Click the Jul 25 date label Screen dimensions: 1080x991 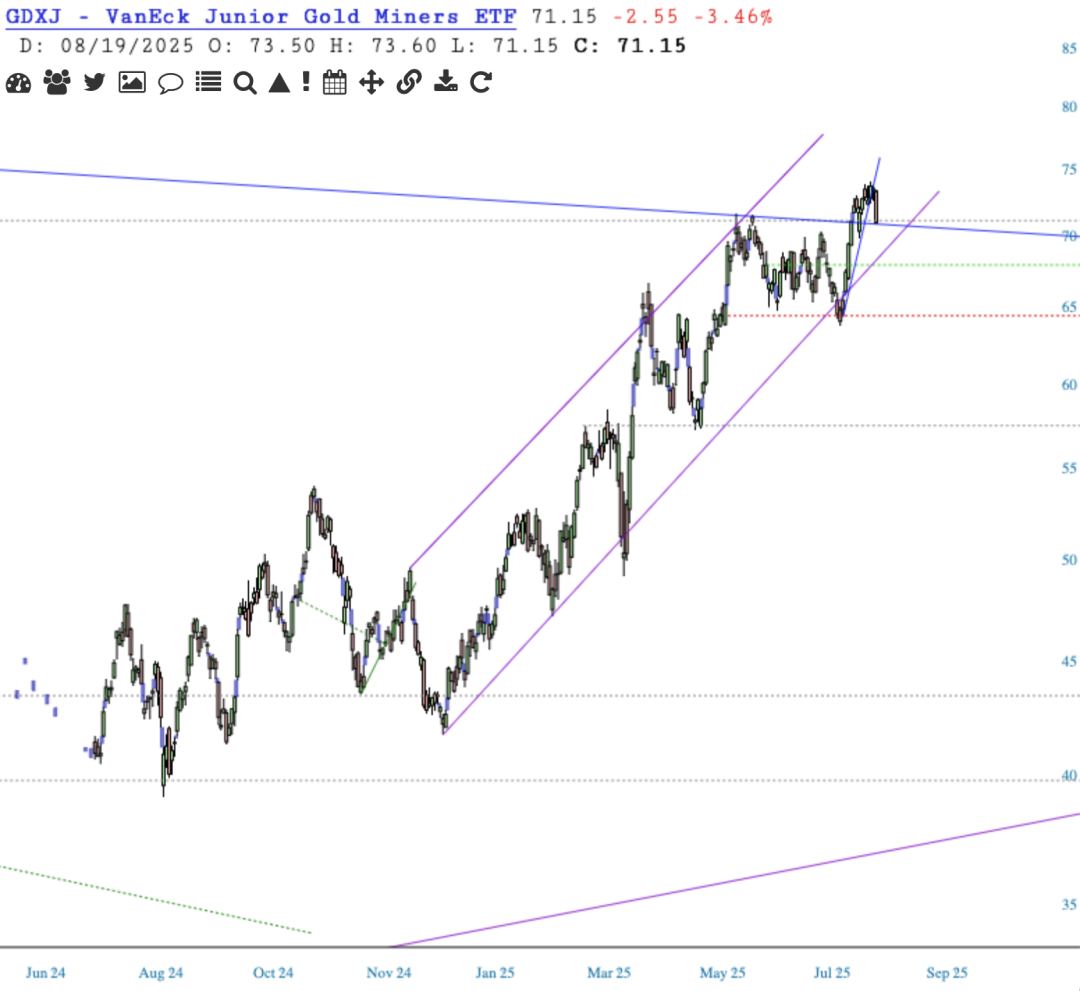click(832, 973)
